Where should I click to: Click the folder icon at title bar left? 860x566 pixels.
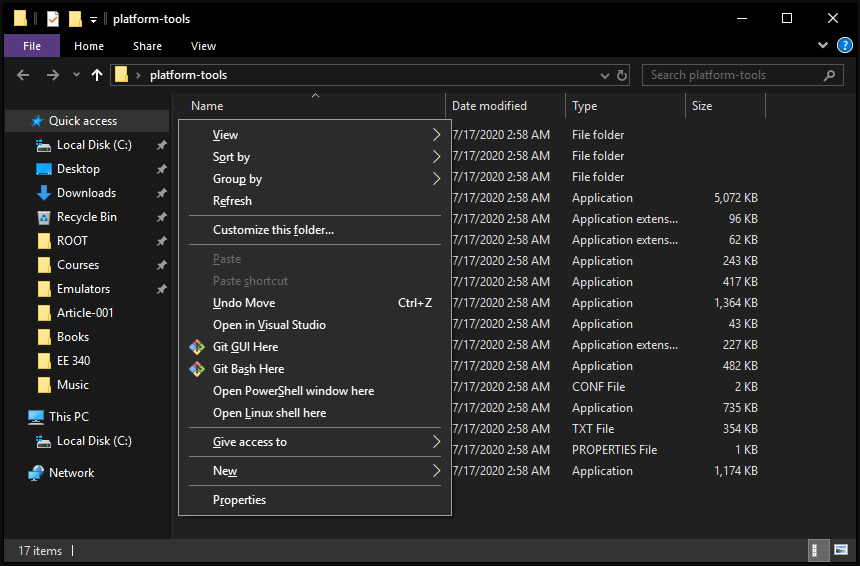tap(20, 18)
